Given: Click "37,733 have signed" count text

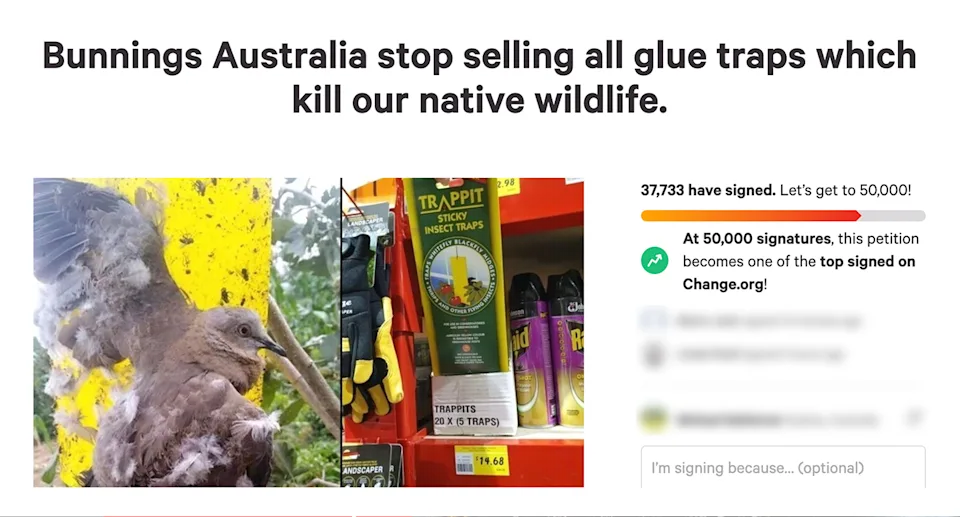Looking at the screenshot, I should pos(708,190).
